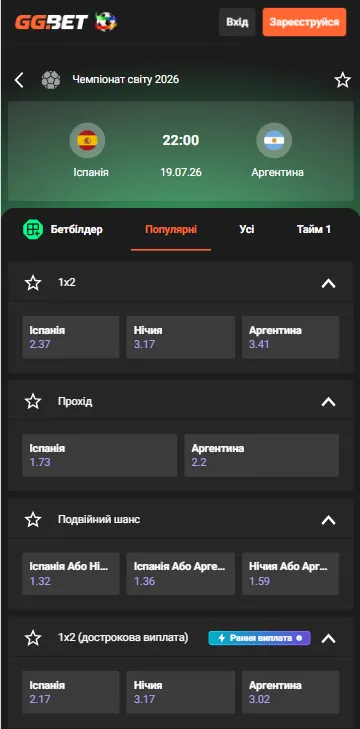
Task: Favorite the 1x2 market star
Action: tap(33, 283)
